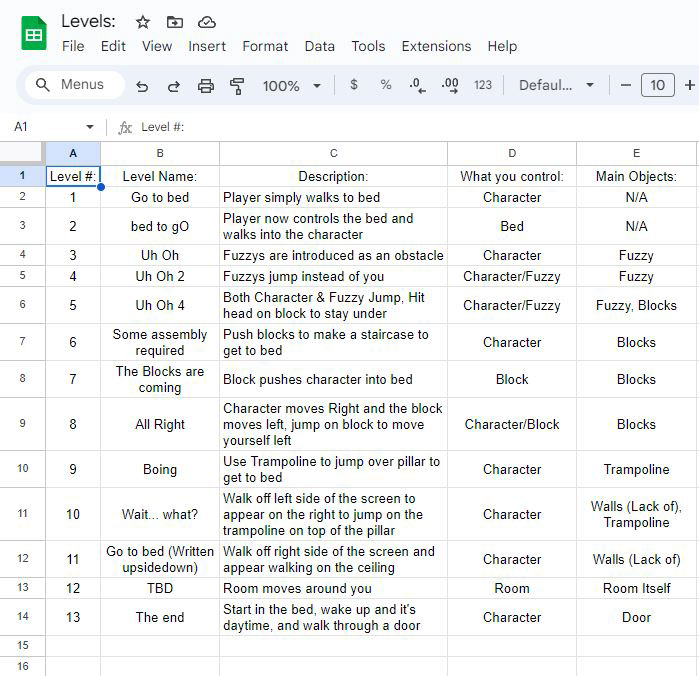This screenshot has height=676, width=699.
Task: Click the 'Description:' header cell
Action: [333, 176]
